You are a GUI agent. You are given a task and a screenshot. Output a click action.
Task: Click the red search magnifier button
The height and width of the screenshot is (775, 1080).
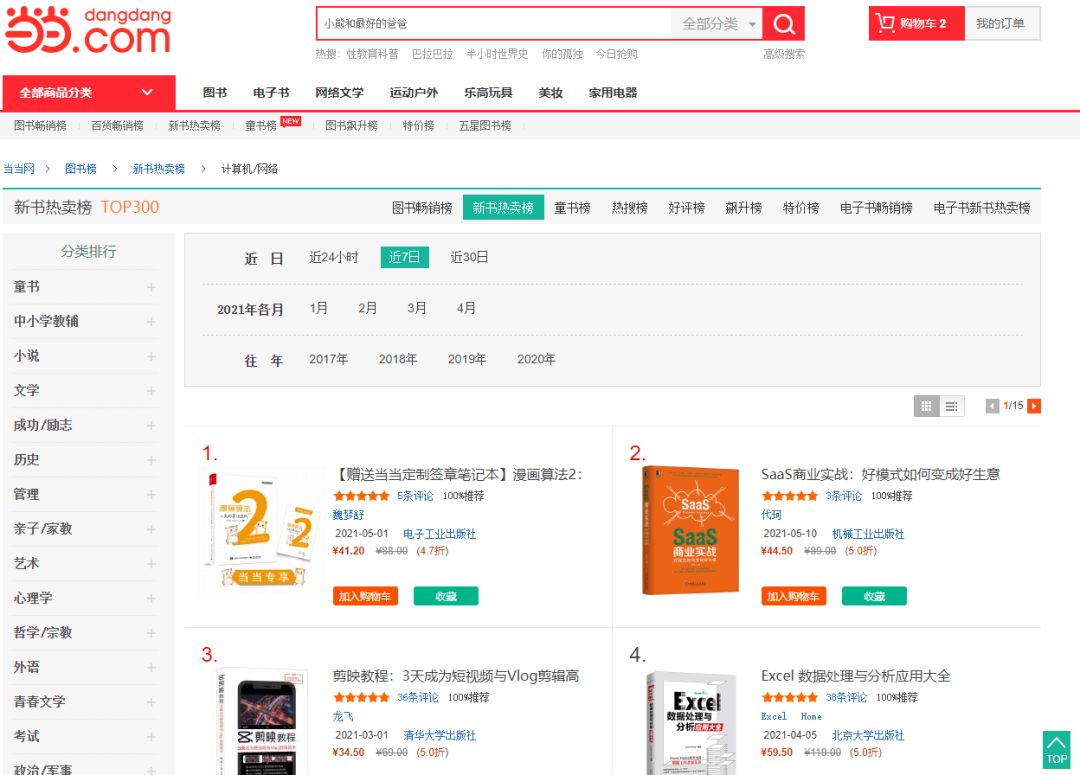[x=784, y=24]
